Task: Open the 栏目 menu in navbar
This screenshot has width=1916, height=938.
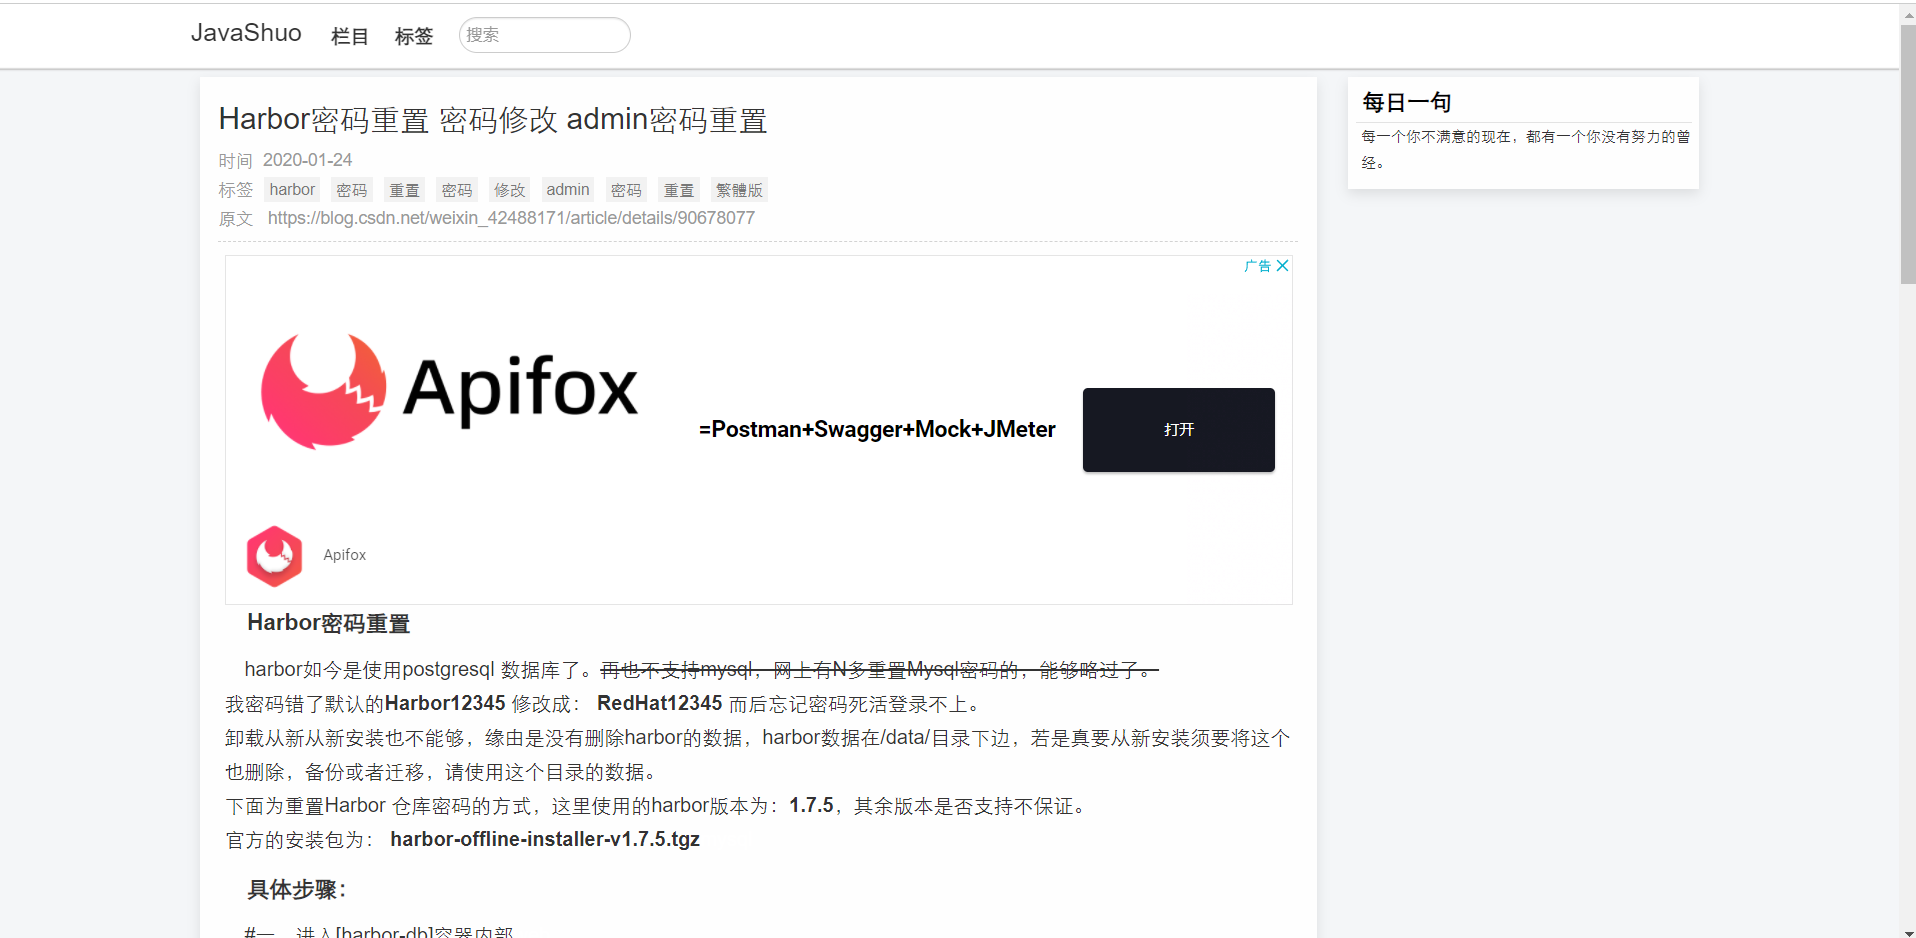Action: (349, 36)
